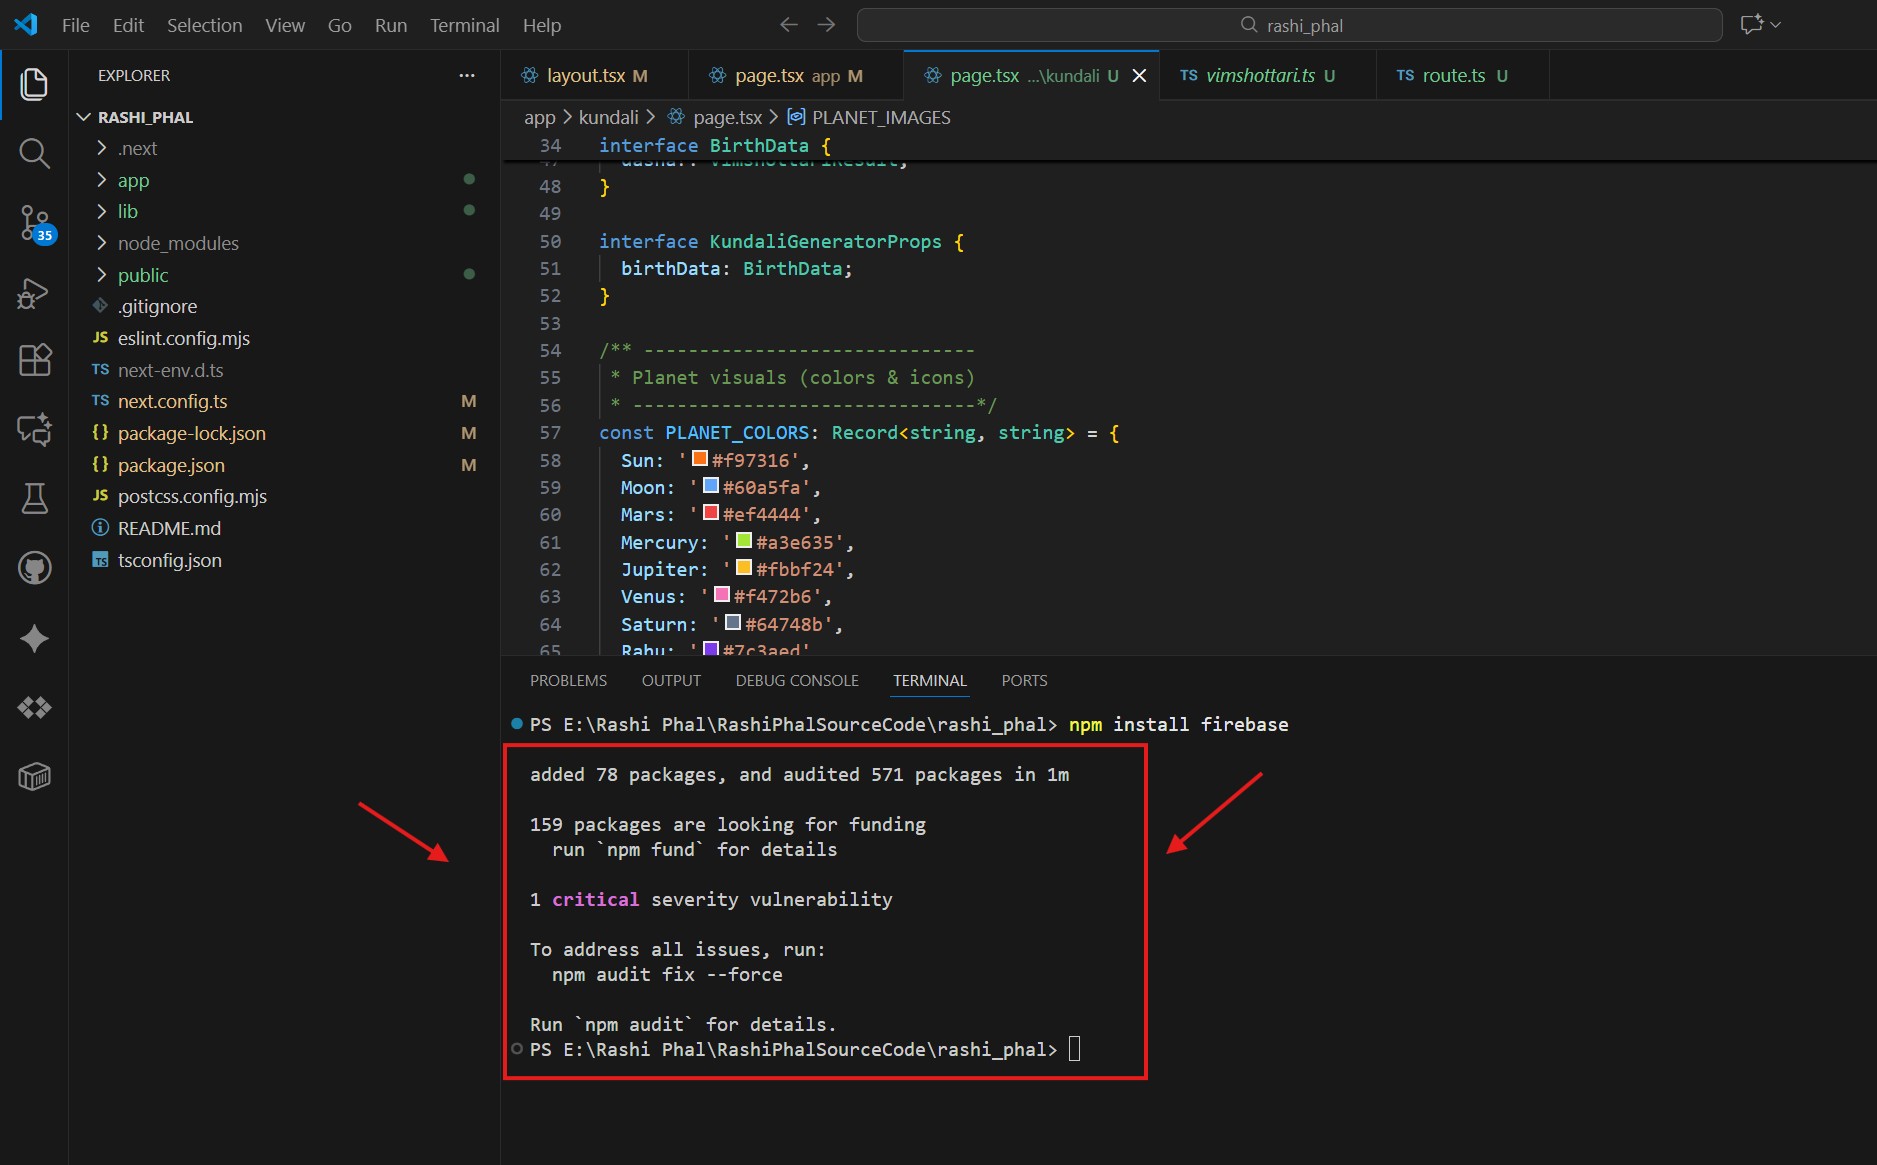Open the Terminal menu
Image resolution: width=1877 pixels, height=1165 pixels.
464,25
